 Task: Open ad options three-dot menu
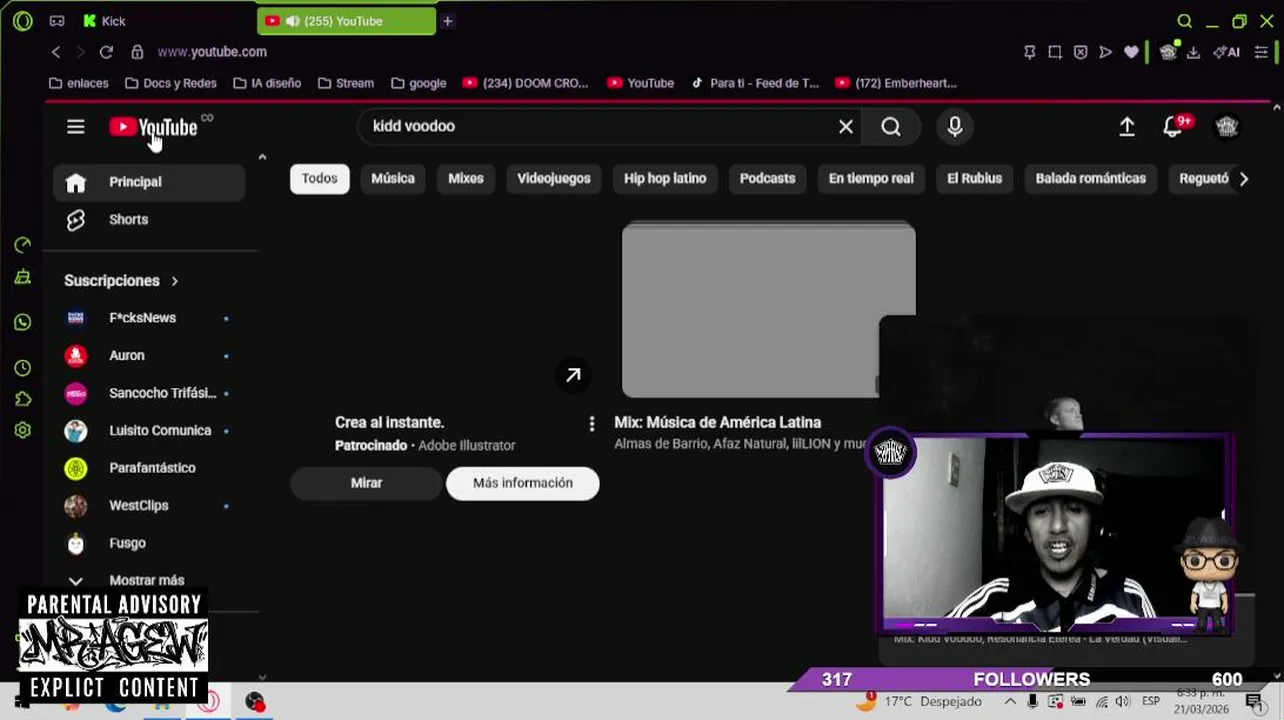592,424
